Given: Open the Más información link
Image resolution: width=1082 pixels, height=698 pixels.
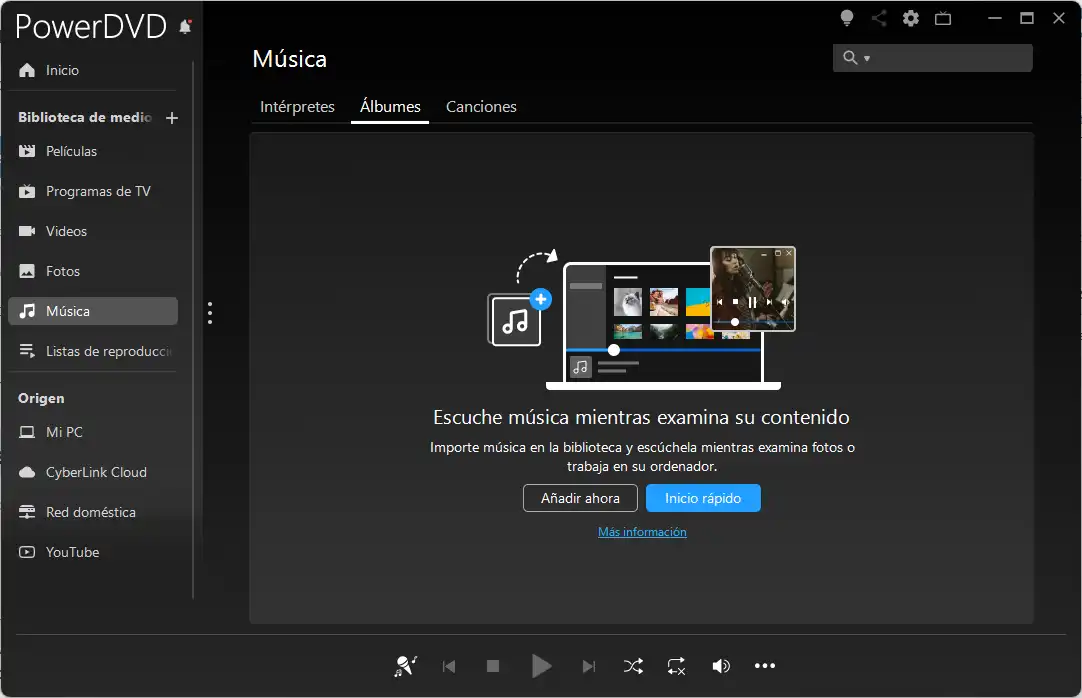Looking at the screenshot, I should 642,532.
